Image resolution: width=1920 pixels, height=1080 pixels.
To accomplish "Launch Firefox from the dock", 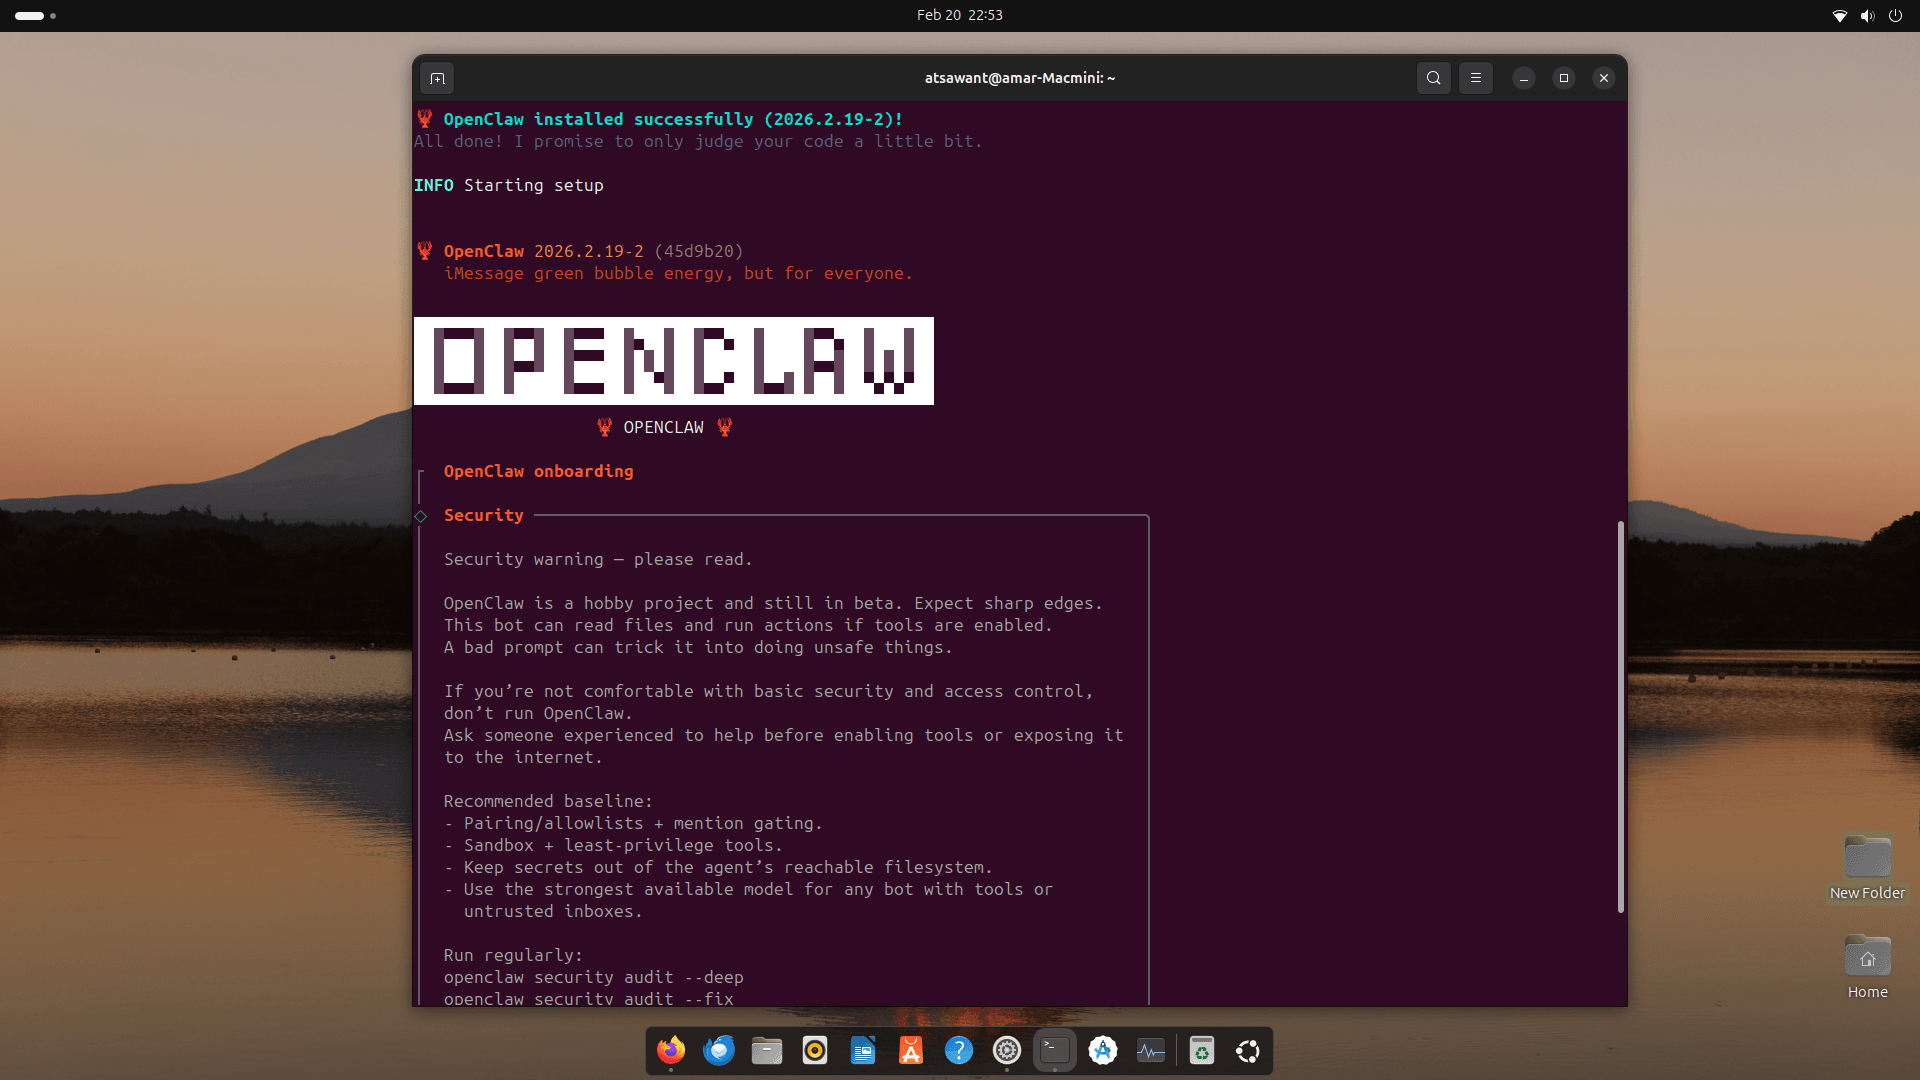I will point(671,1051).
